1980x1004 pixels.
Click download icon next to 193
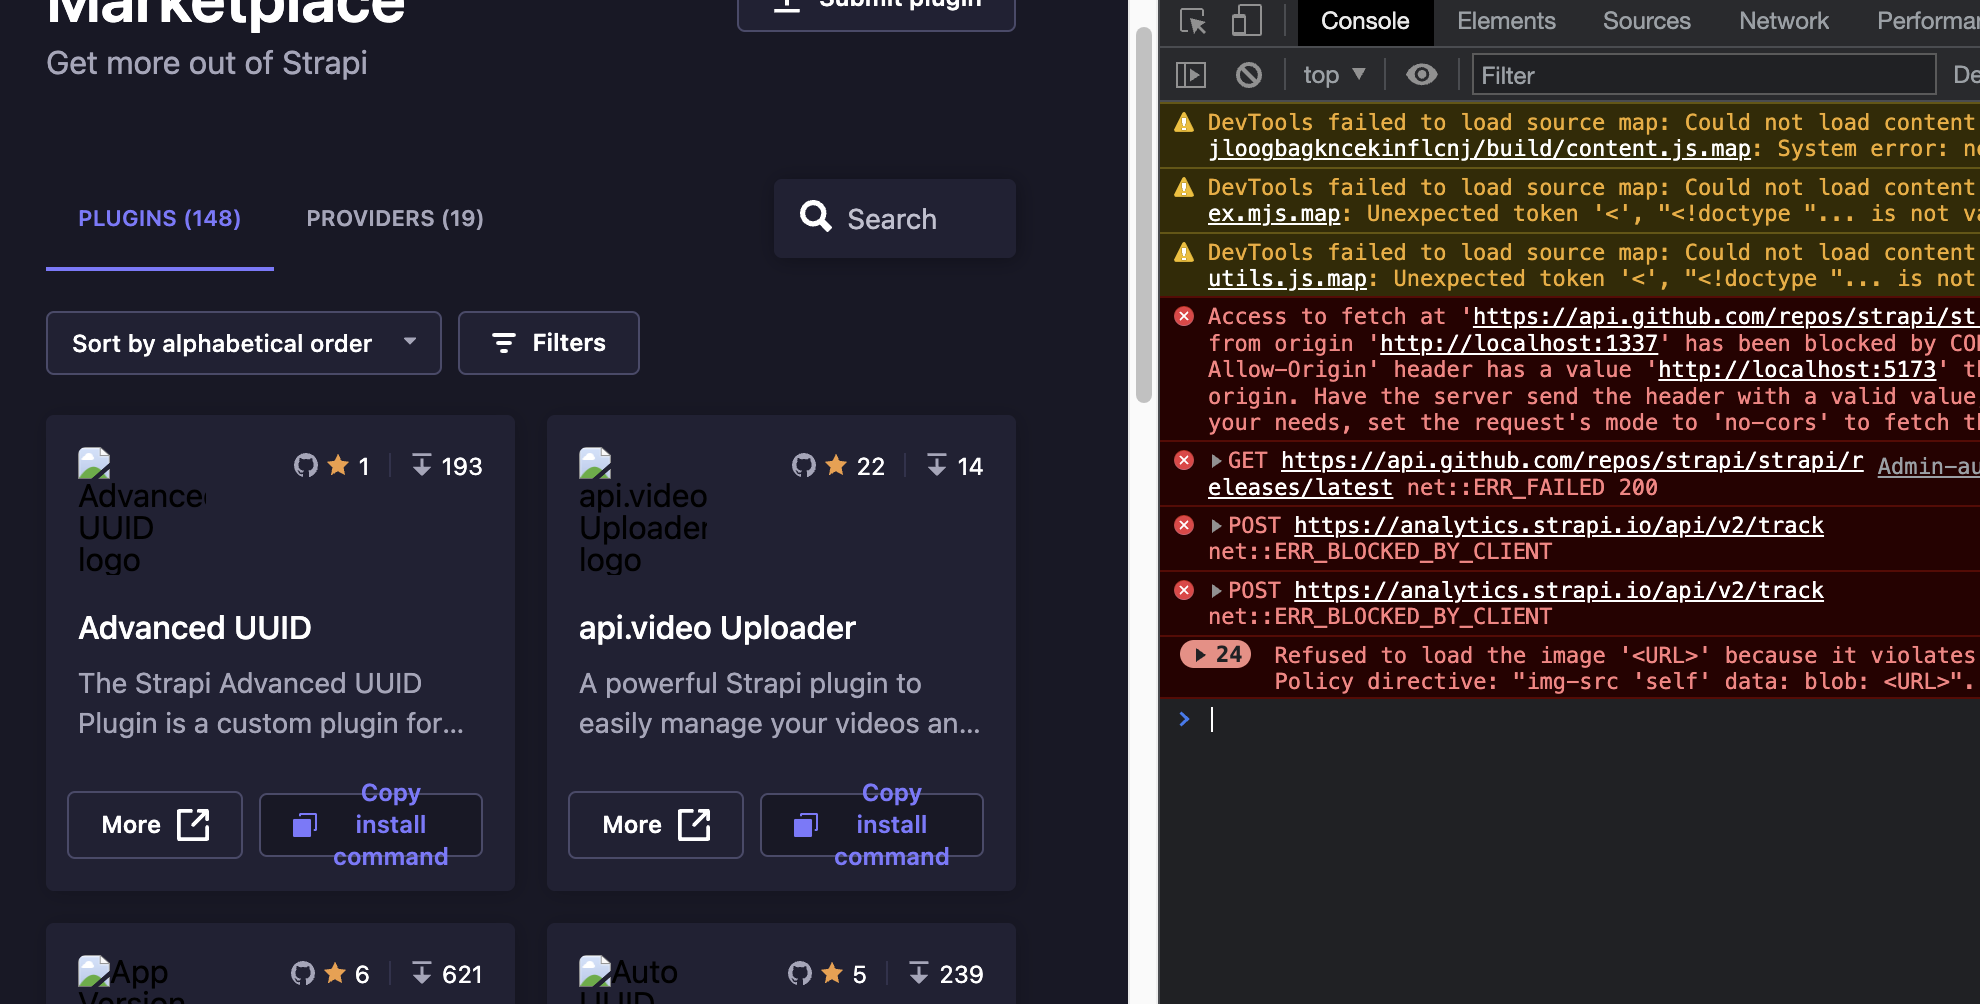[x=422, y=465]
